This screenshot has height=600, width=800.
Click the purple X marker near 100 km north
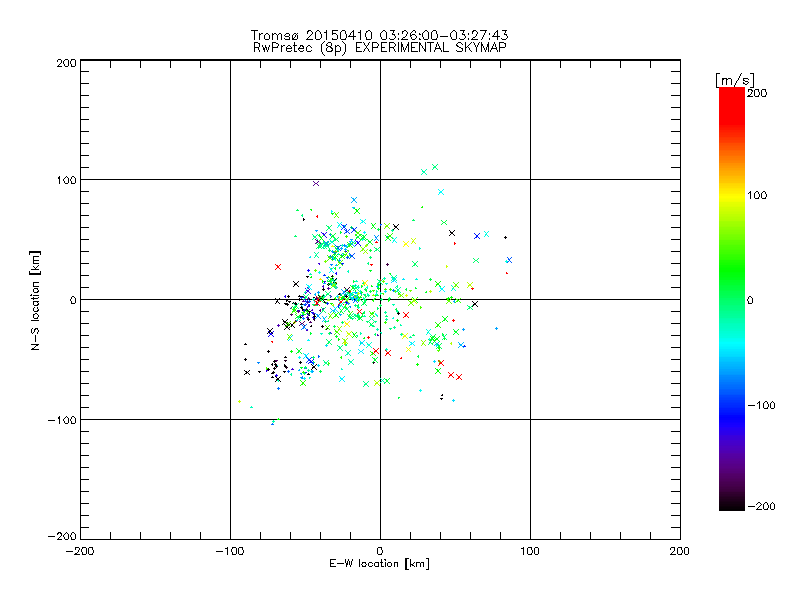[x=316, y=184]
